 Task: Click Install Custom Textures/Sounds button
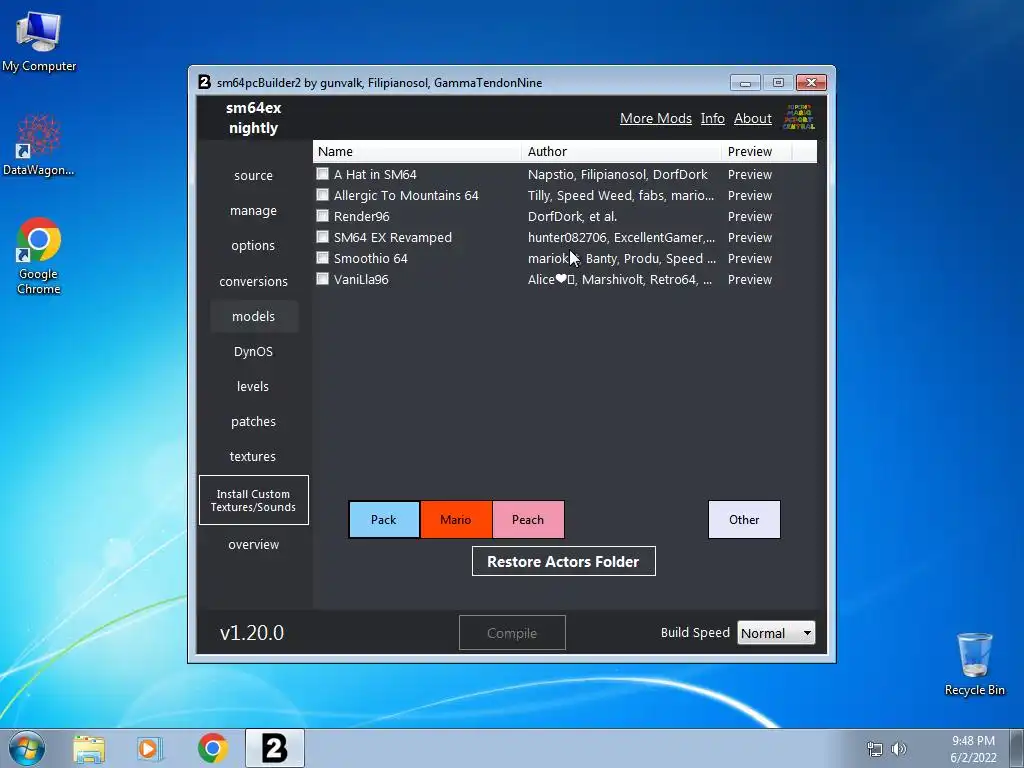tap(253, 500)
